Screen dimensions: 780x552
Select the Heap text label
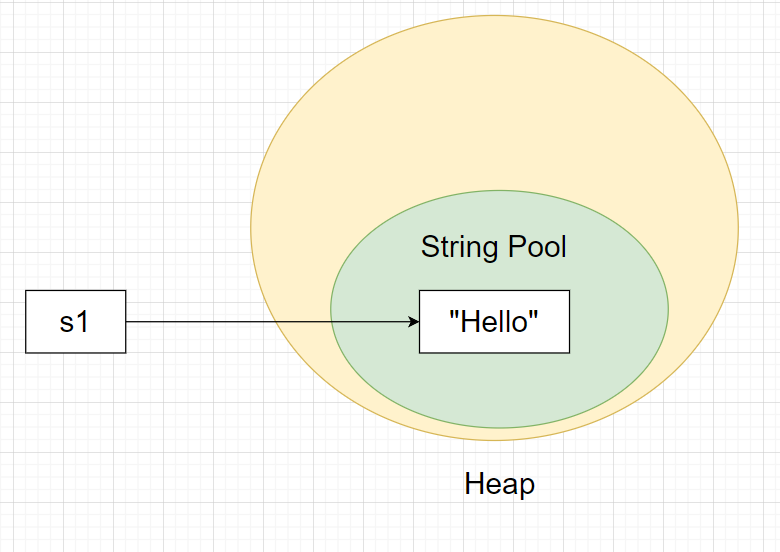pos(499,485)
